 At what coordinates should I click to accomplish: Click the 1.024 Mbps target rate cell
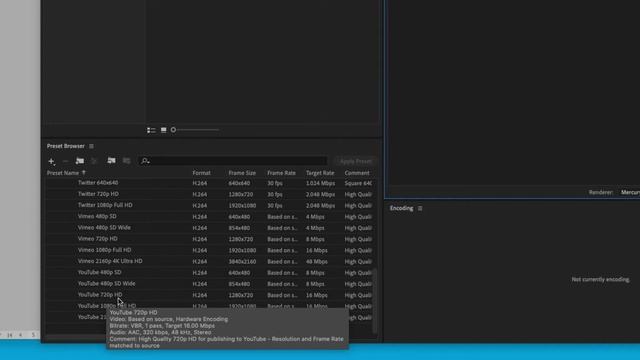[320, 183]
